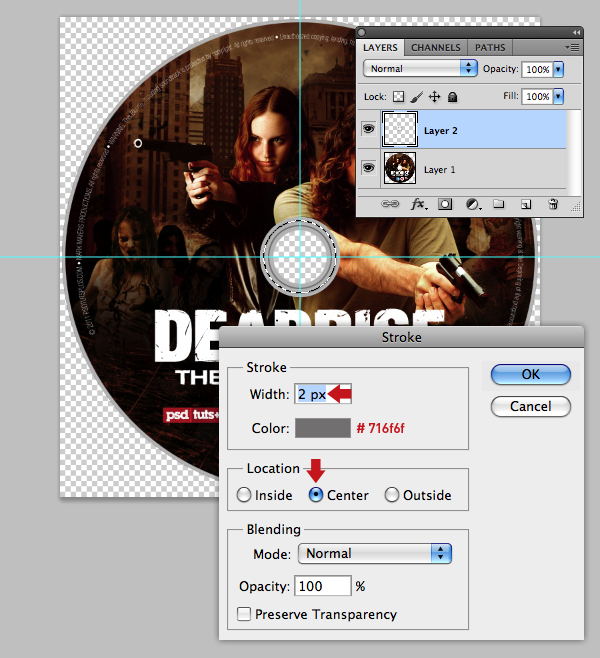Select the Layer 1 thumbnail
The height and width of the screenshot is (658, 600).
[x=399, y=168]
